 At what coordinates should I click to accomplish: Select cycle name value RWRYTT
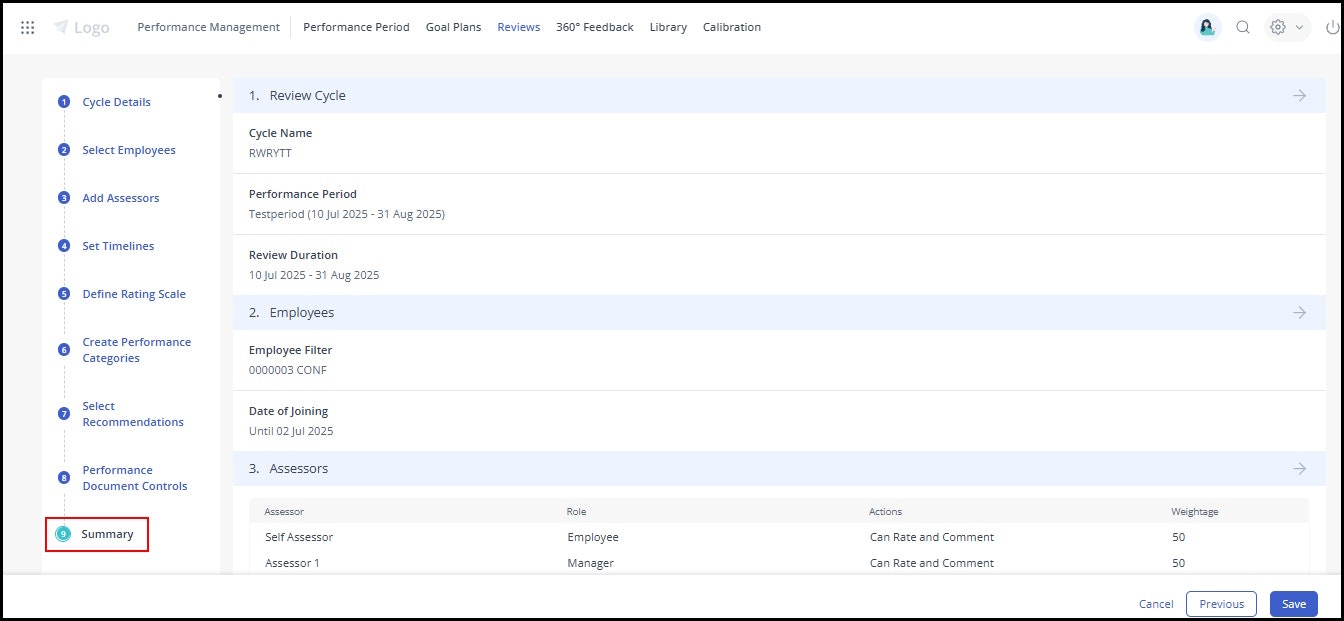point(270,154)
